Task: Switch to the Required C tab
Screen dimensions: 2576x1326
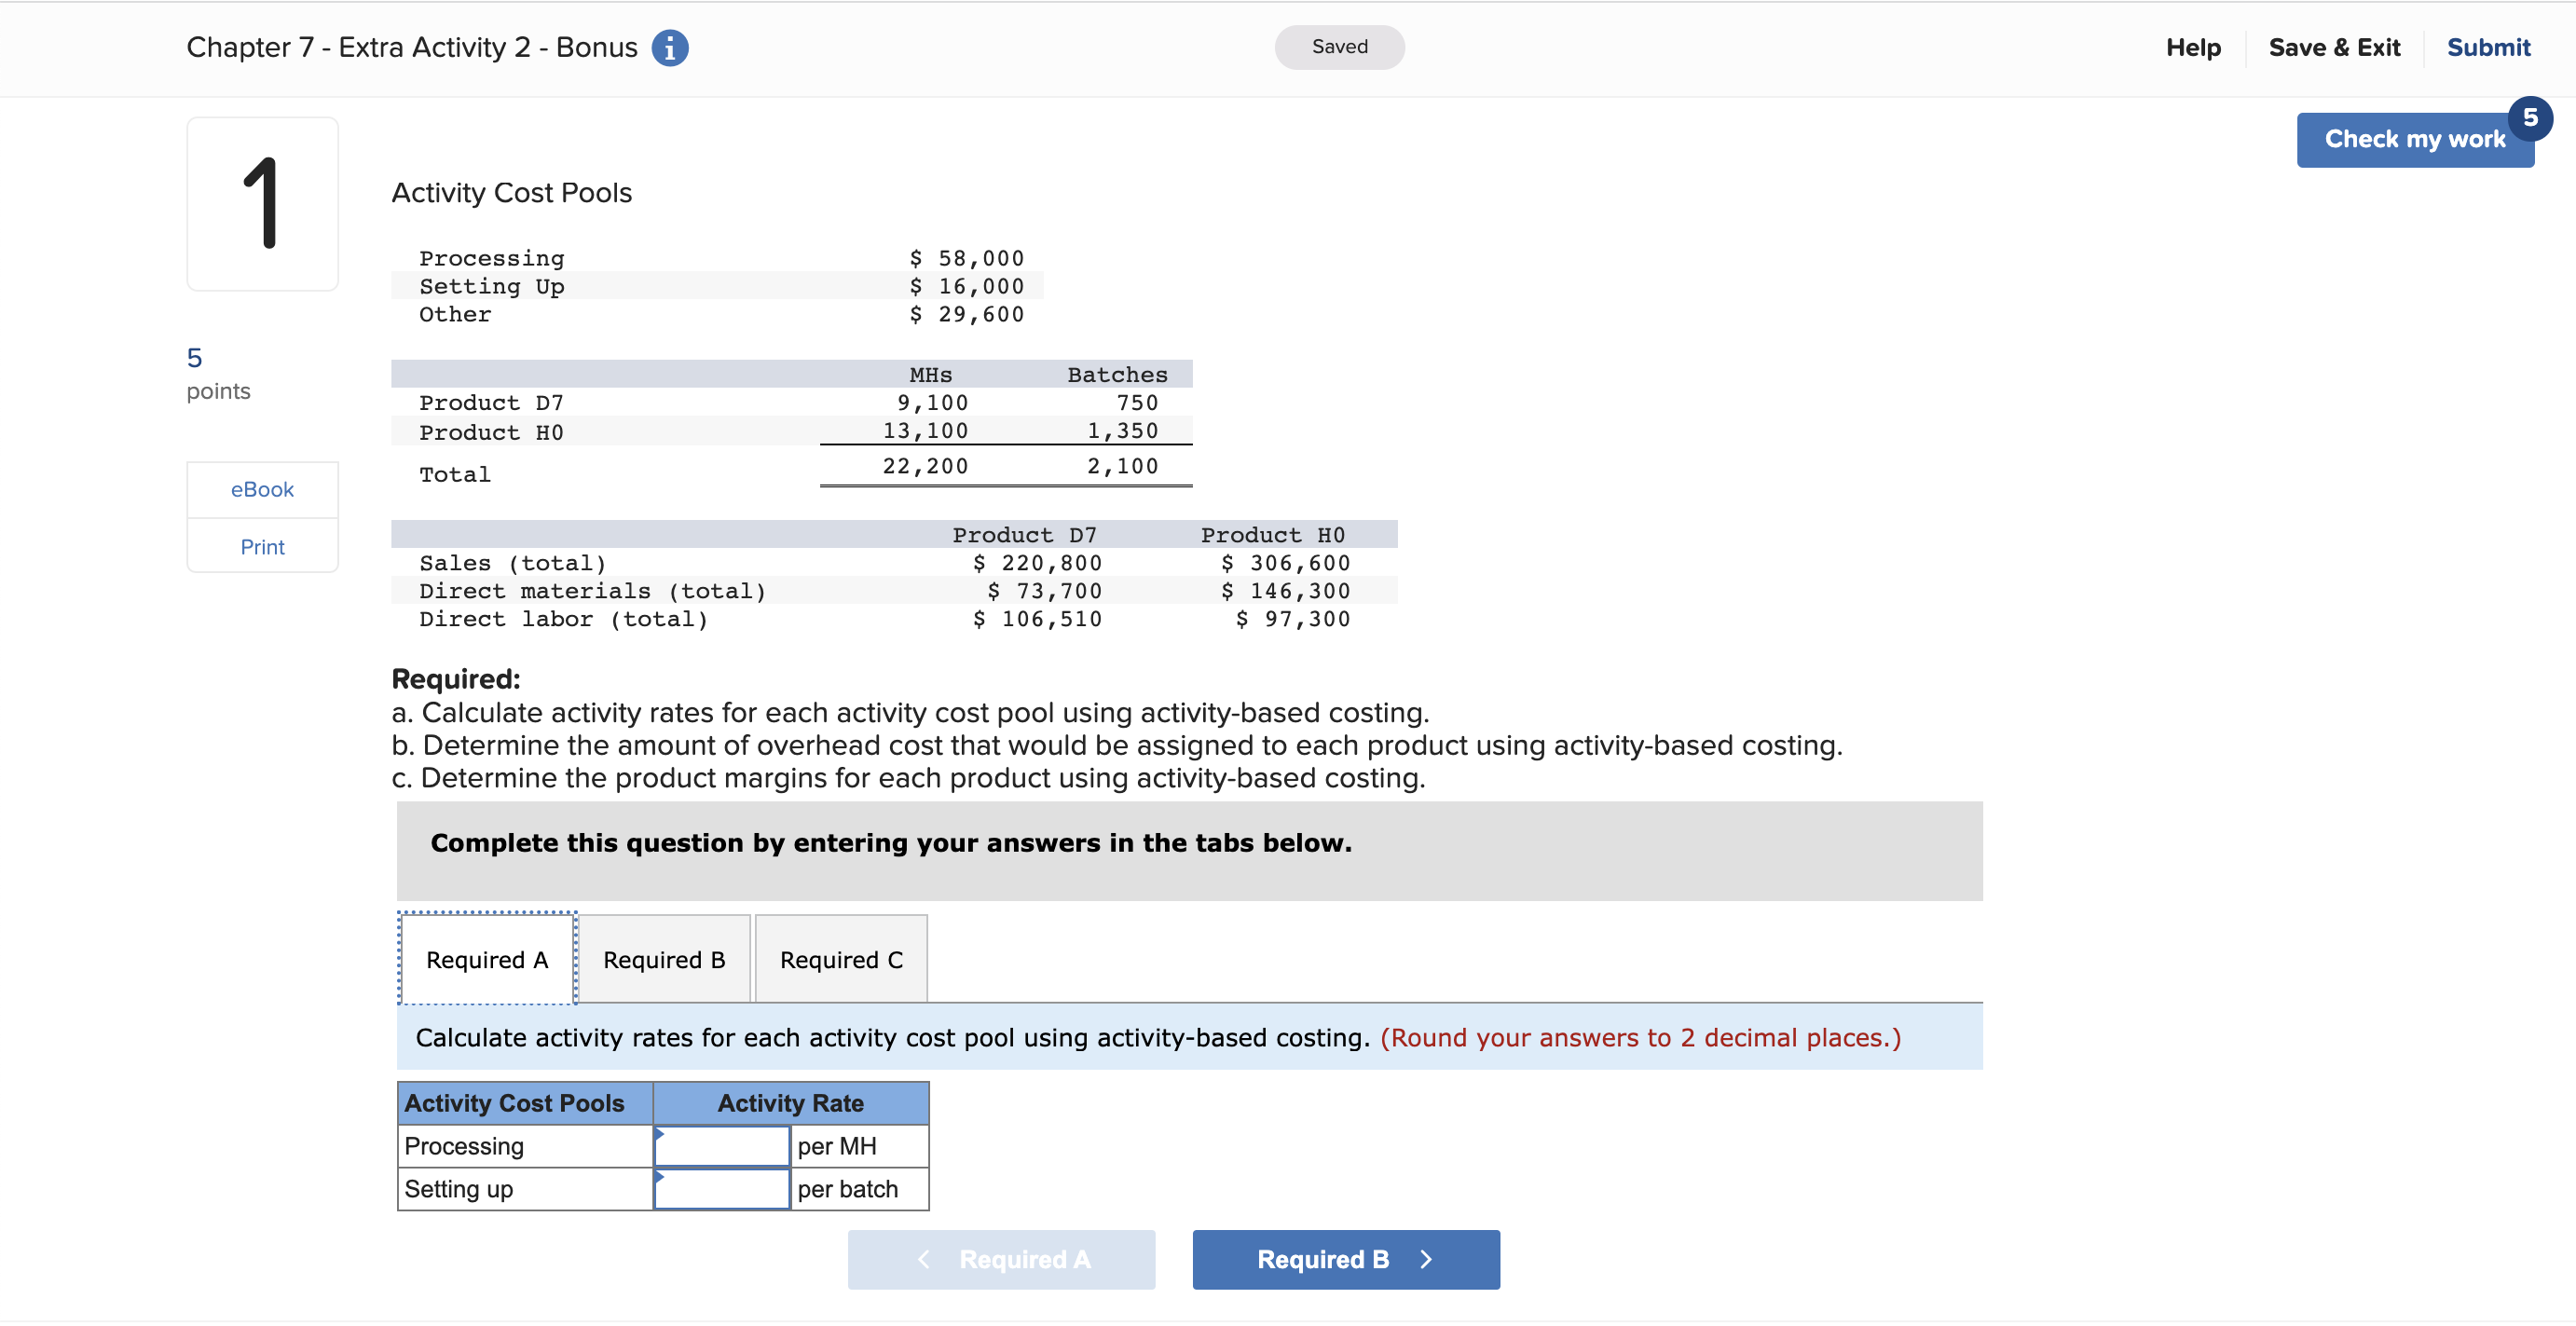Action: [841, 959]
